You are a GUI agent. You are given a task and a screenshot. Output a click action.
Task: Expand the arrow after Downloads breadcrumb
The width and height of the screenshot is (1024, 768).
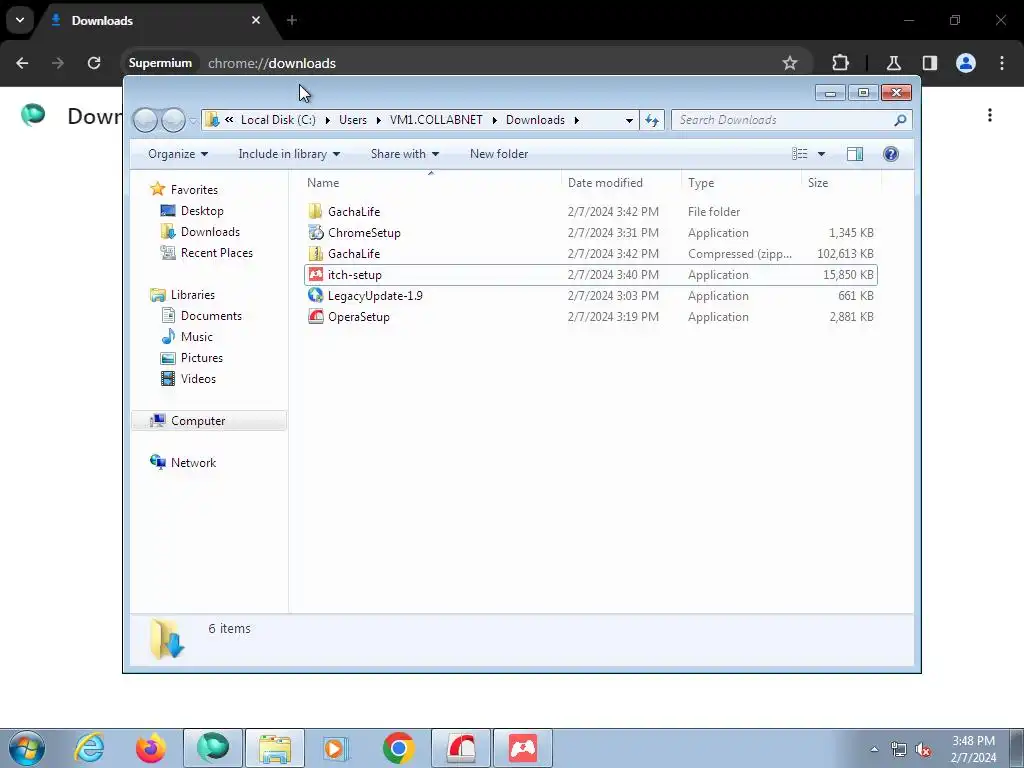577,120
